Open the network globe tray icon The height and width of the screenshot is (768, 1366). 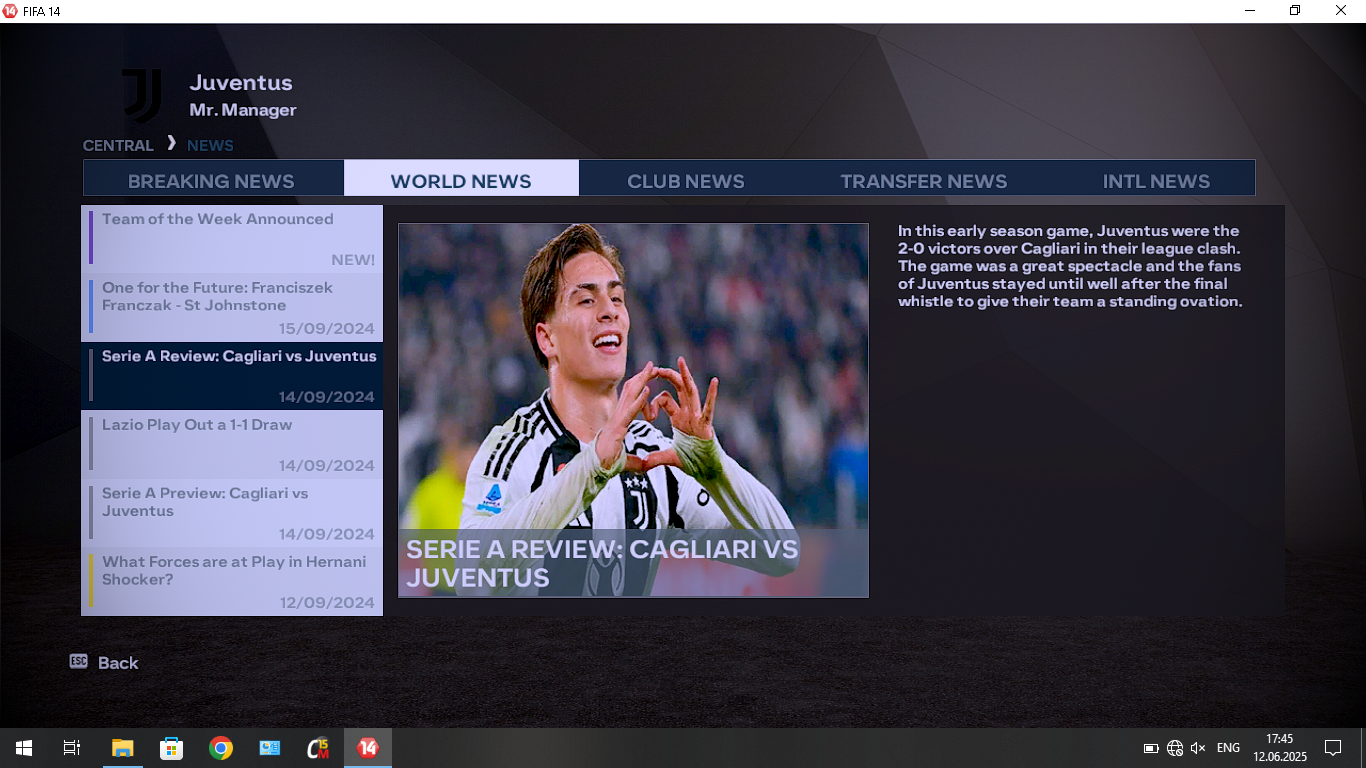1175,748
